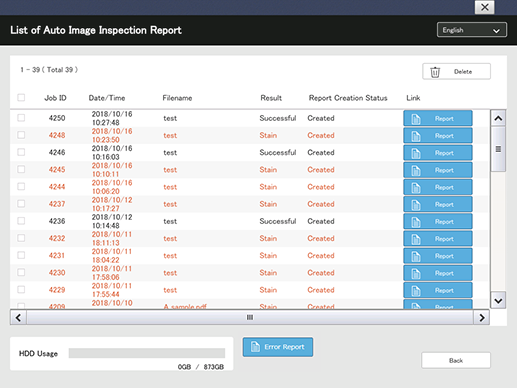Screen dimensions: 517x388
Task: Open the Report for job 4237
Action: [x=438, y=204]
